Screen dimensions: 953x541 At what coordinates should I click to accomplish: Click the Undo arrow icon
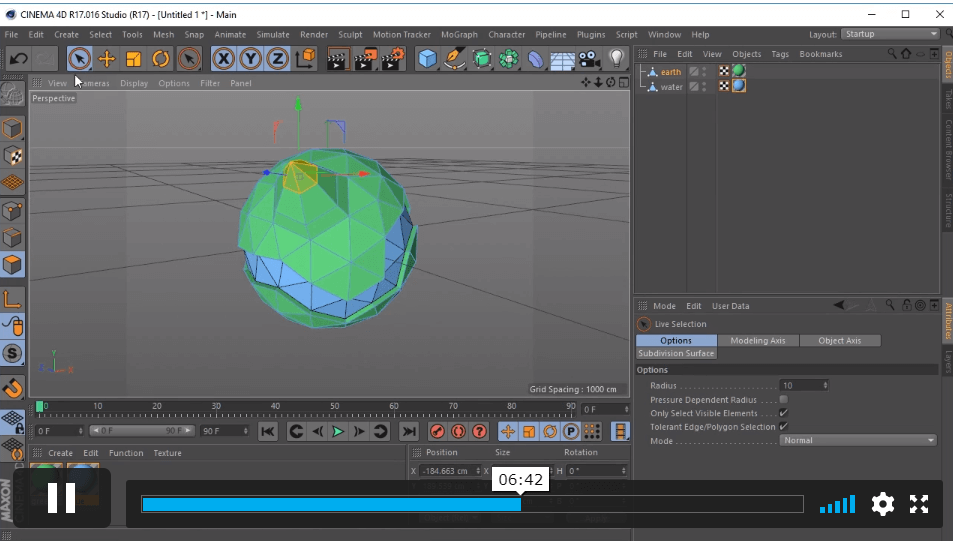[18, 59]
